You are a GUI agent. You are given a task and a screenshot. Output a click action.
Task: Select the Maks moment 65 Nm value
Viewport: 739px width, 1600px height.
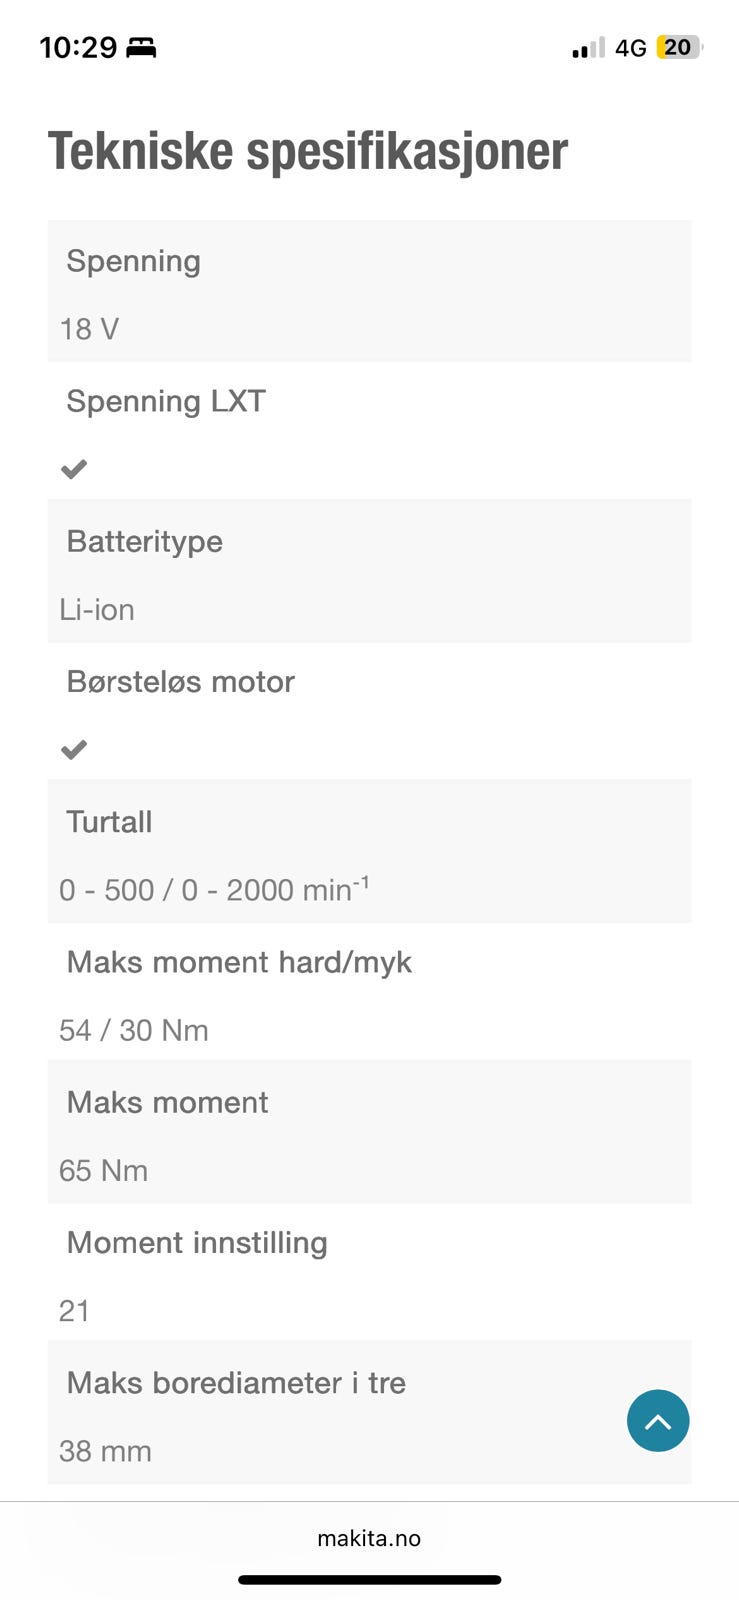103,1170
